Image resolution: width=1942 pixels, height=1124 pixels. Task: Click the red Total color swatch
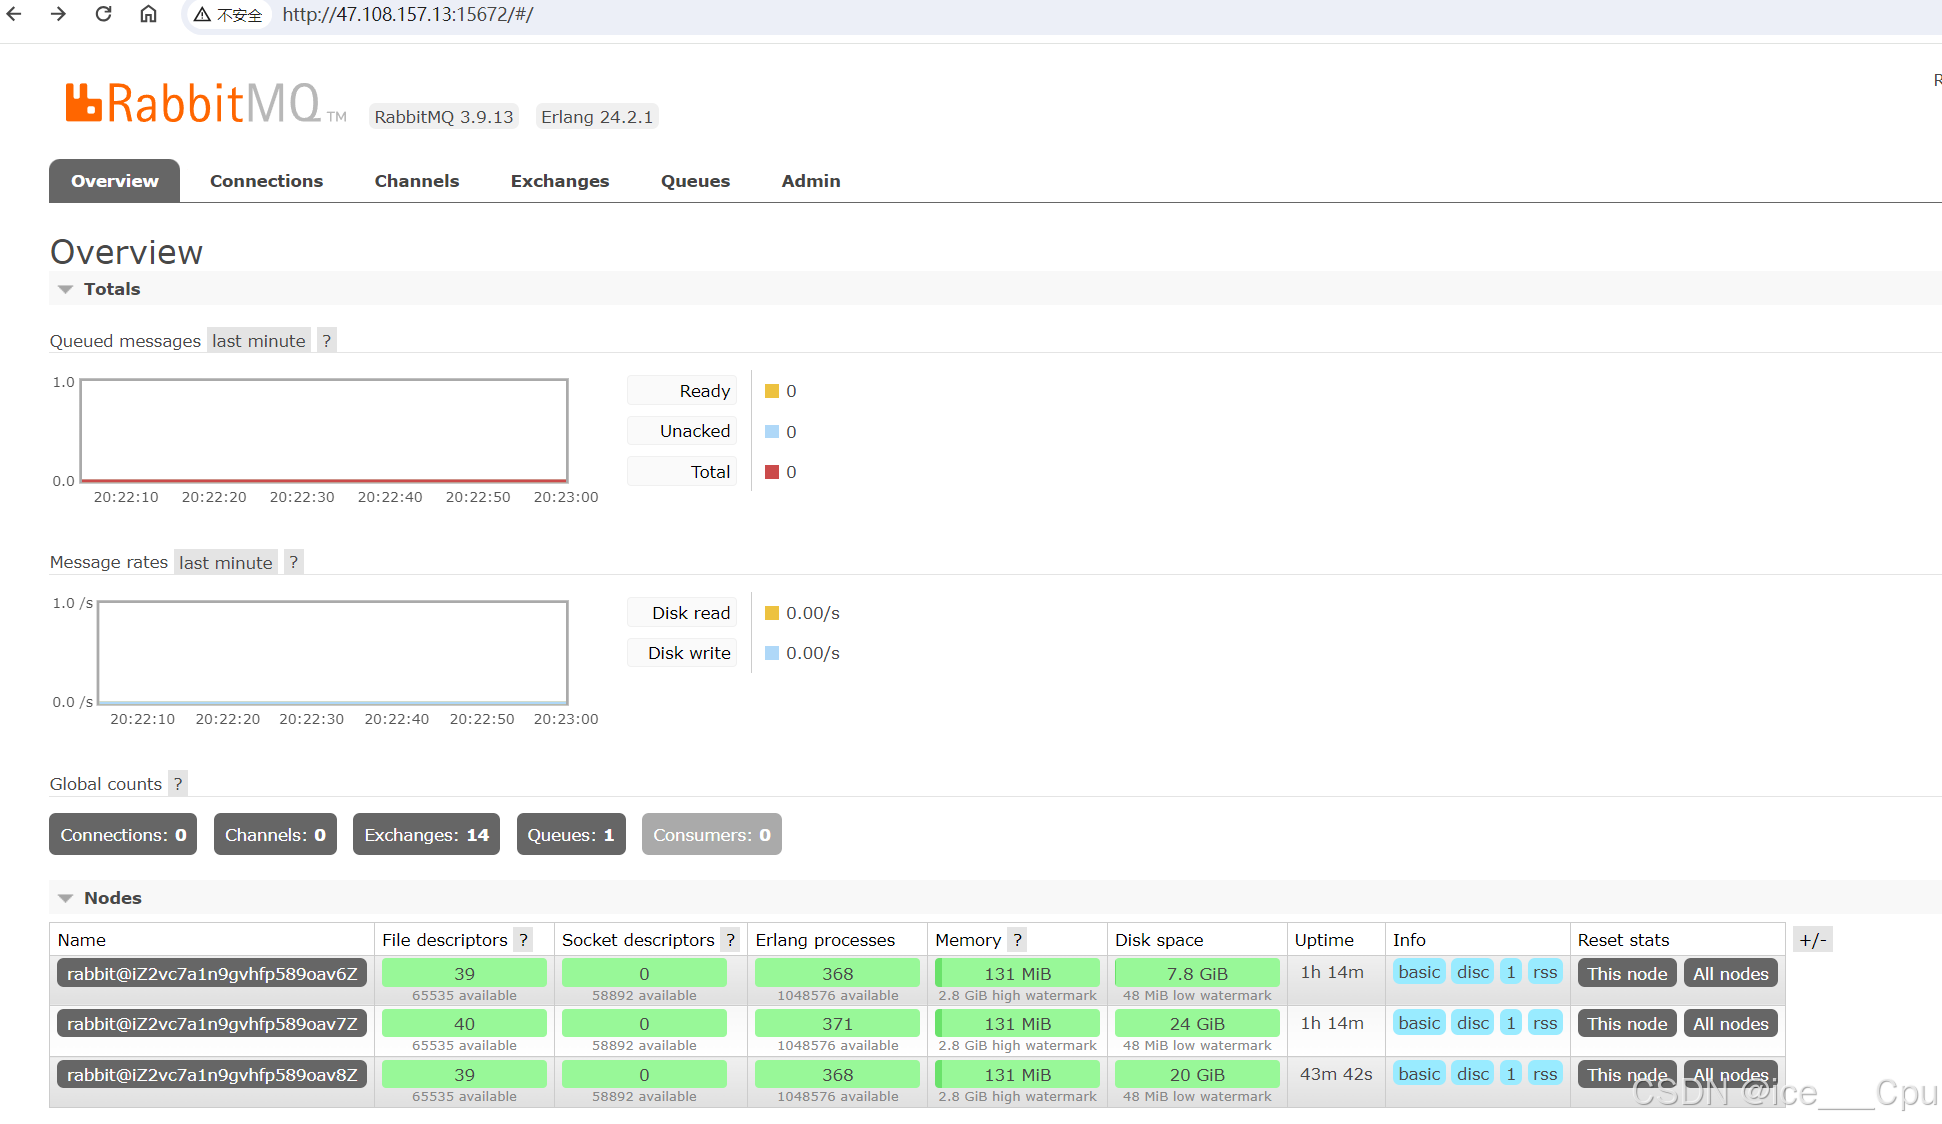tap(772, 472)
